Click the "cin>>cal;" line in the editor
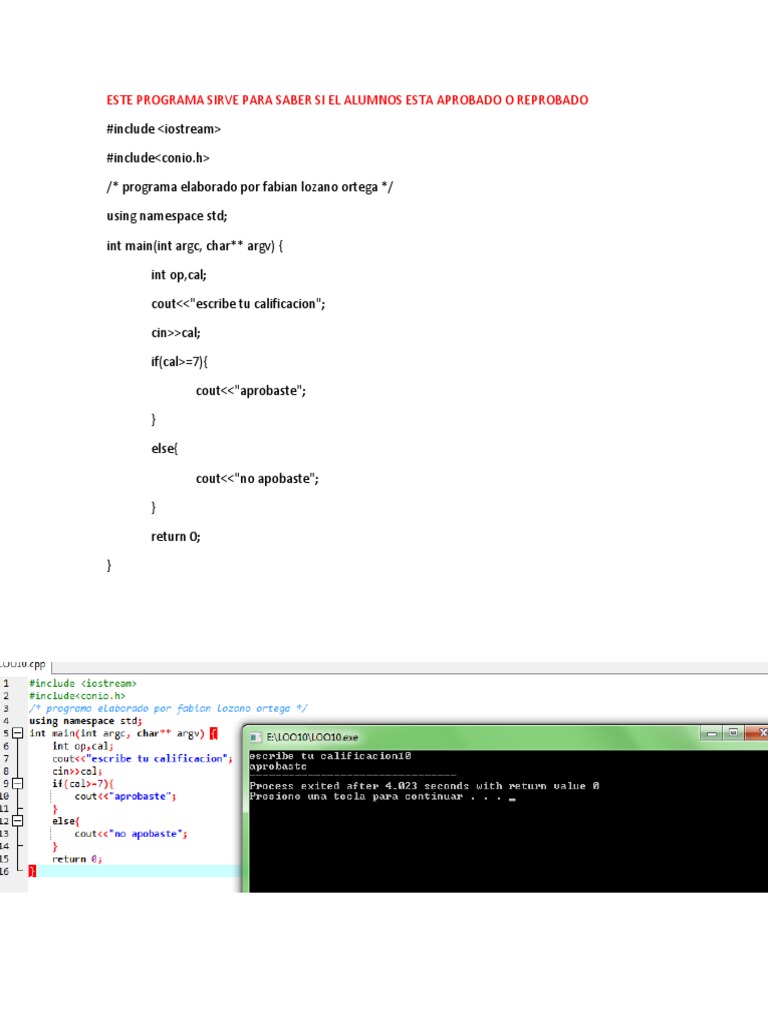The image size is (768, 1024). 77,771
